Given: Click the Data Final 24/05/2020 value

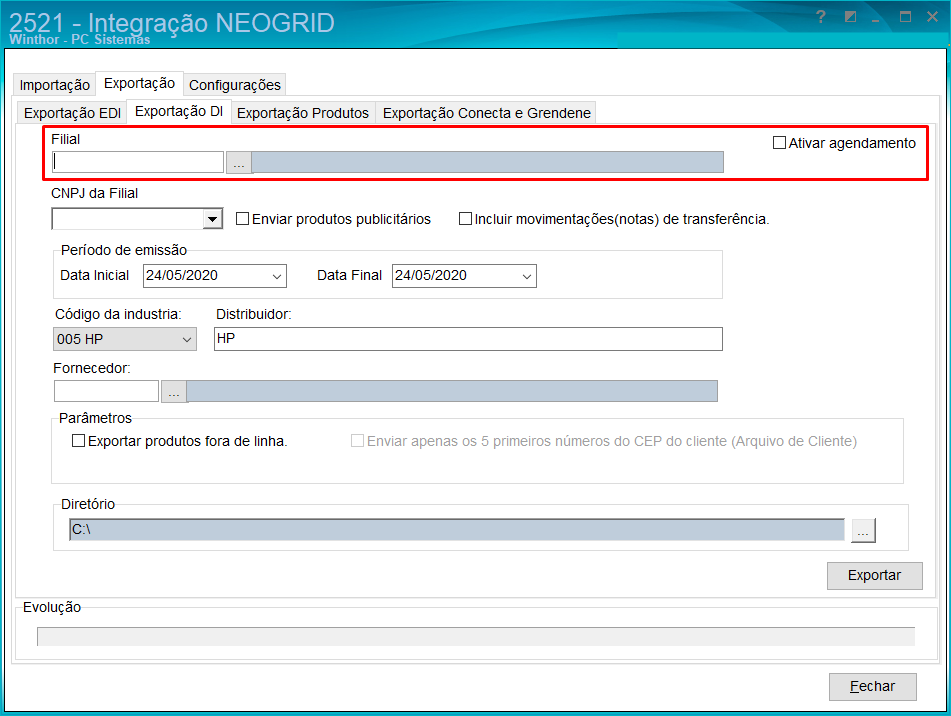Looking at the screenshot, I should point(431,275).
